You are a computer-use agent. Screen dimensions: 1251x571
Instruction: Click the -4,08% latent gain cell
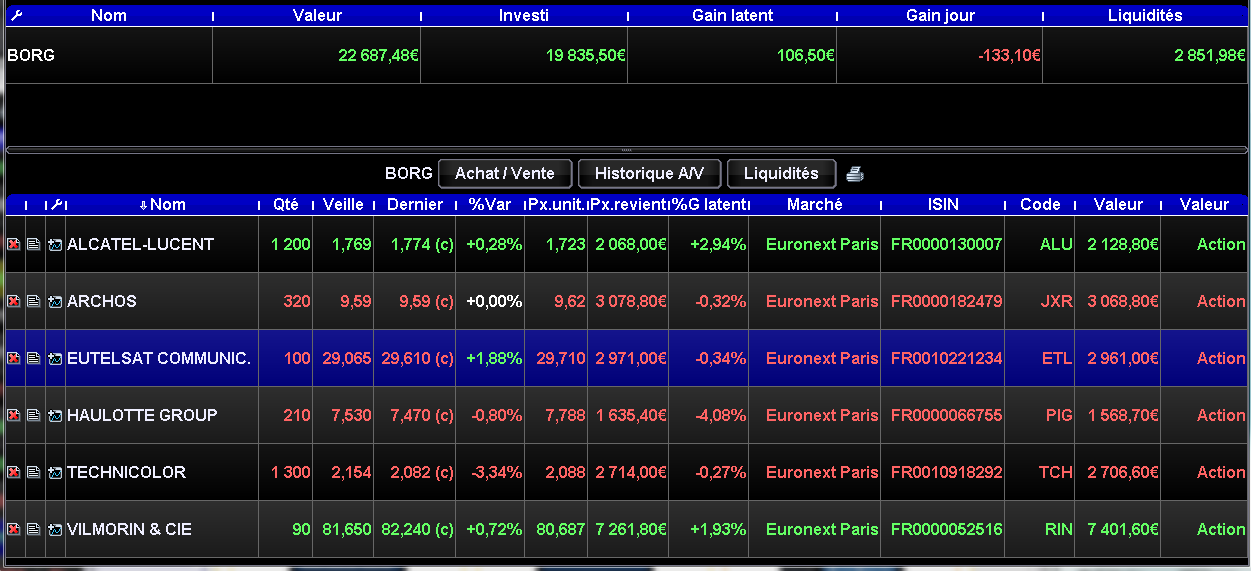(x=719, y=415)
